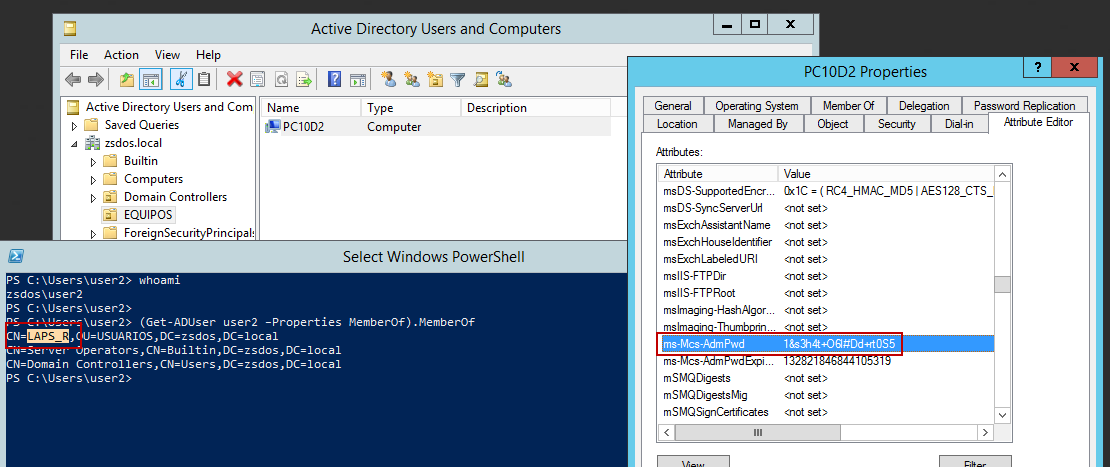1110x467 pixels.
Task: Click attribute list horizontal scrollbar left arrow
Action: [x=666, y=432]
